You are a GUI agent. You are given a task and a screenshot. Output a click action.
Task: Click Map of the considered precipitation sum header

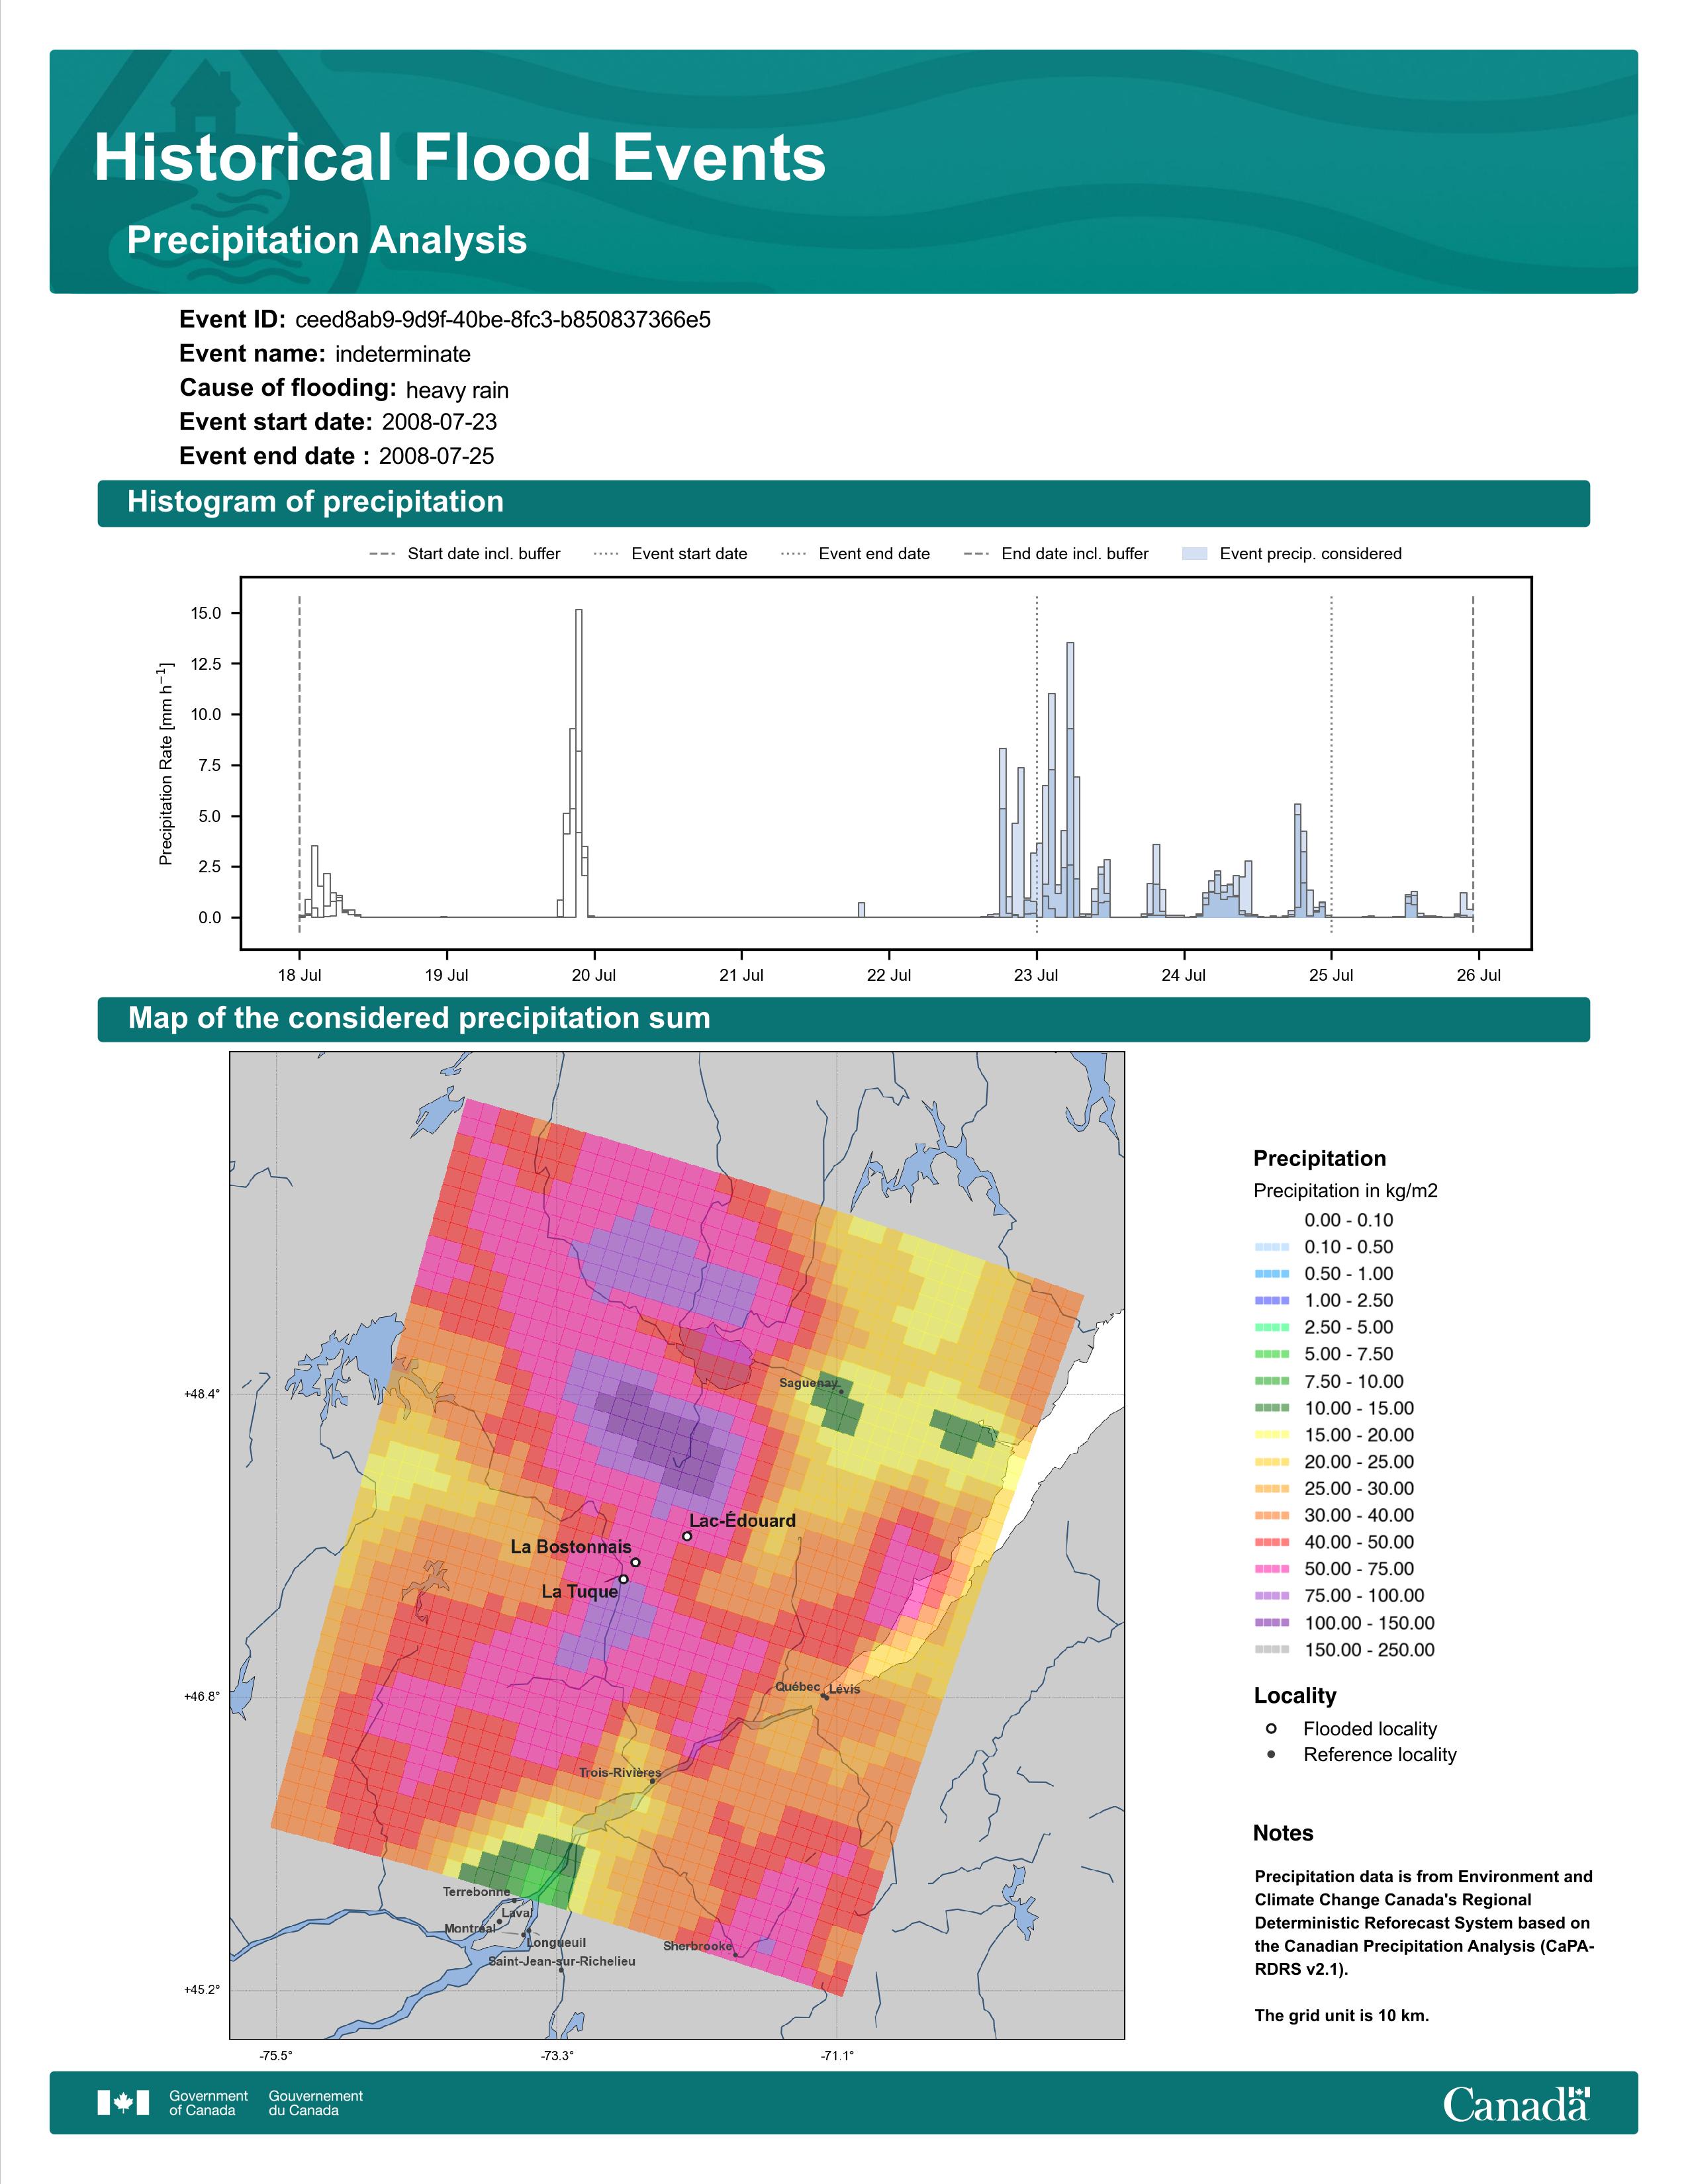point(419,1018)
